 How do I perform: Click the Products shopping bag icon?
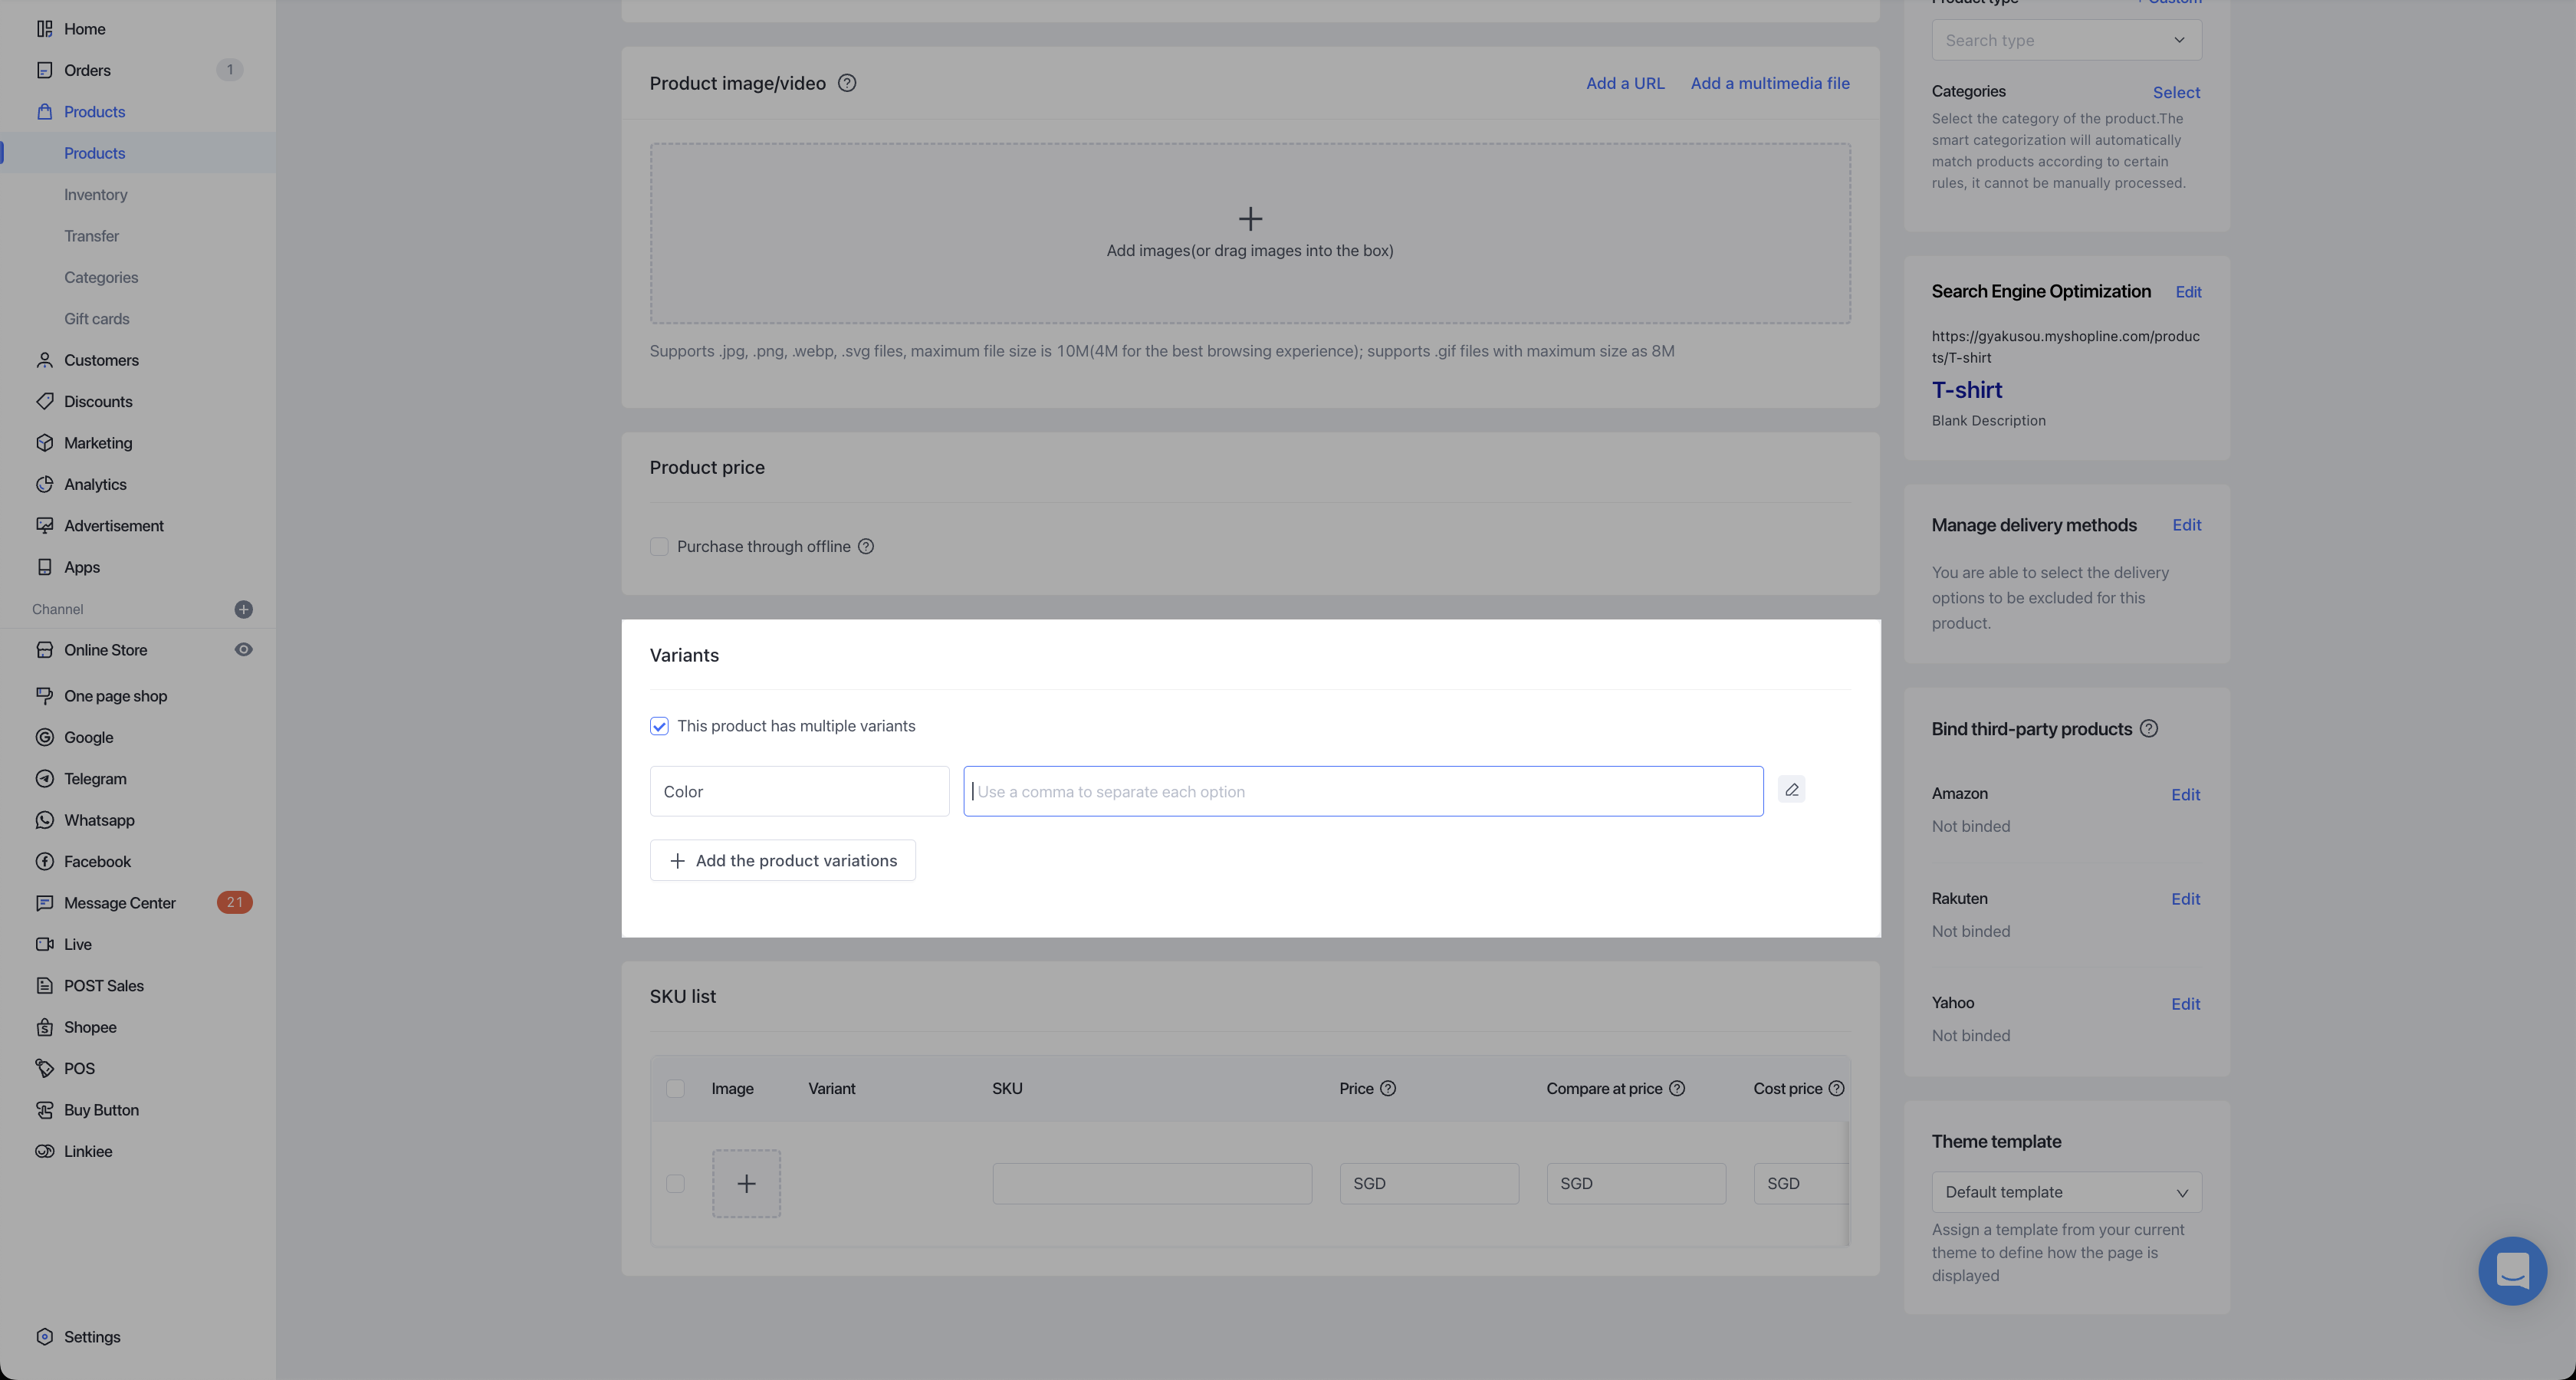click(x=44, y=112)
